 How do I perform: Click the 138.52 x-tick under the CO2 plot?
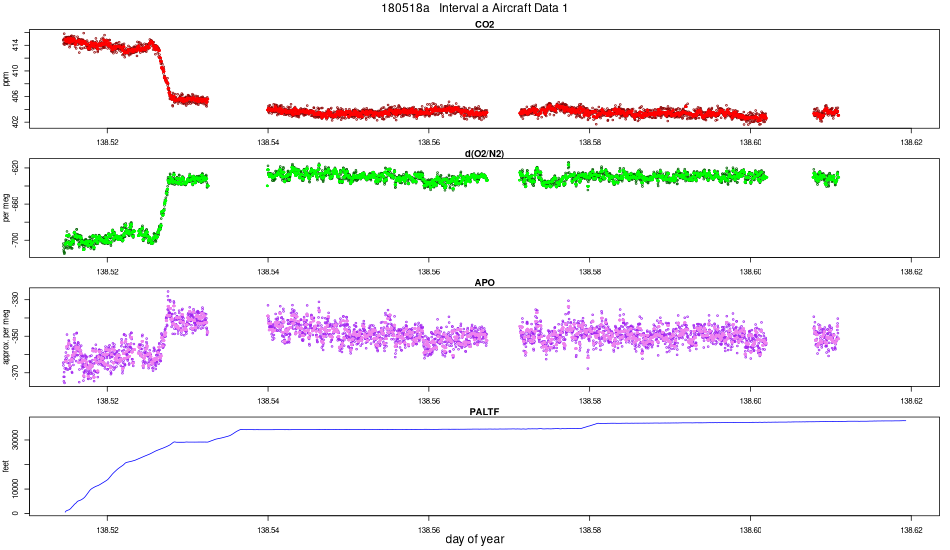point(107,142)
